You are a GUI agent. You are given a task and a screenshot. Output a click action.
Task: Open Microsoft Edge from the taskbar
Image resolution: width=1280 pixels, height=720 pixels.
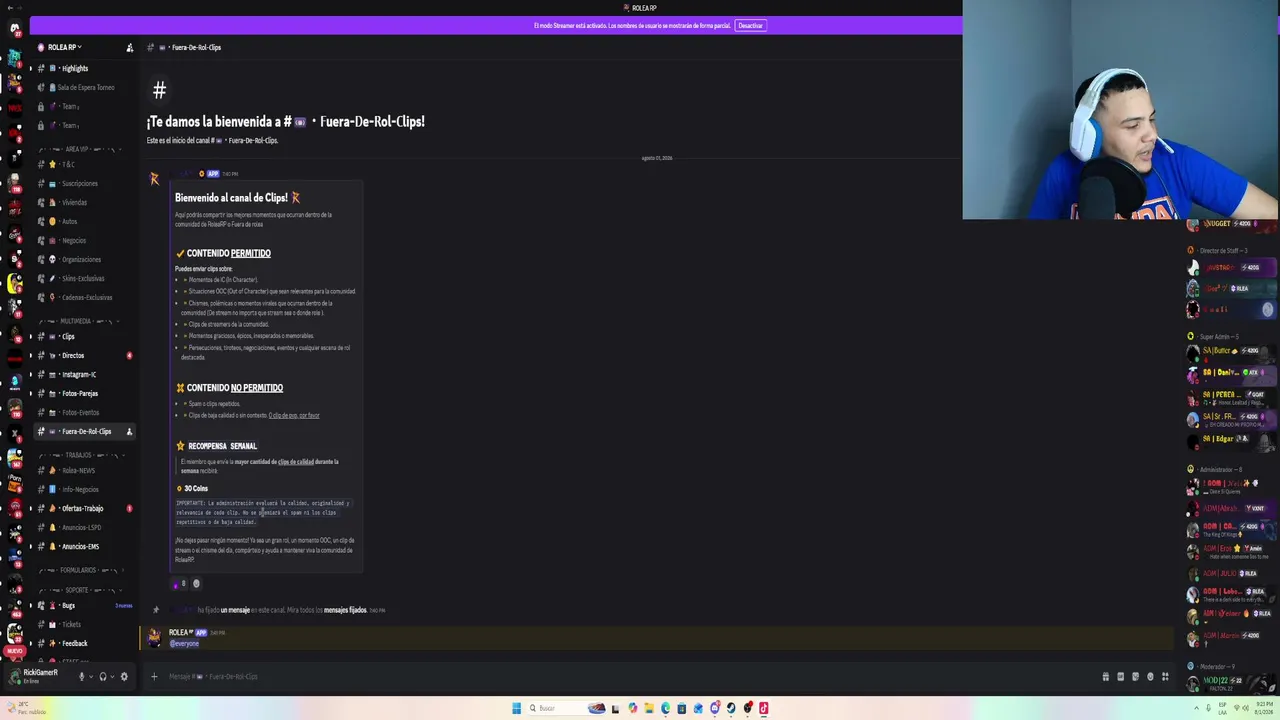click(666, 708)
